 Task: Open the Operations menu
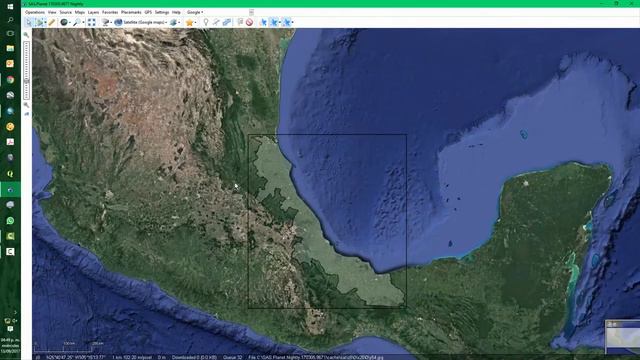point(35,12)
